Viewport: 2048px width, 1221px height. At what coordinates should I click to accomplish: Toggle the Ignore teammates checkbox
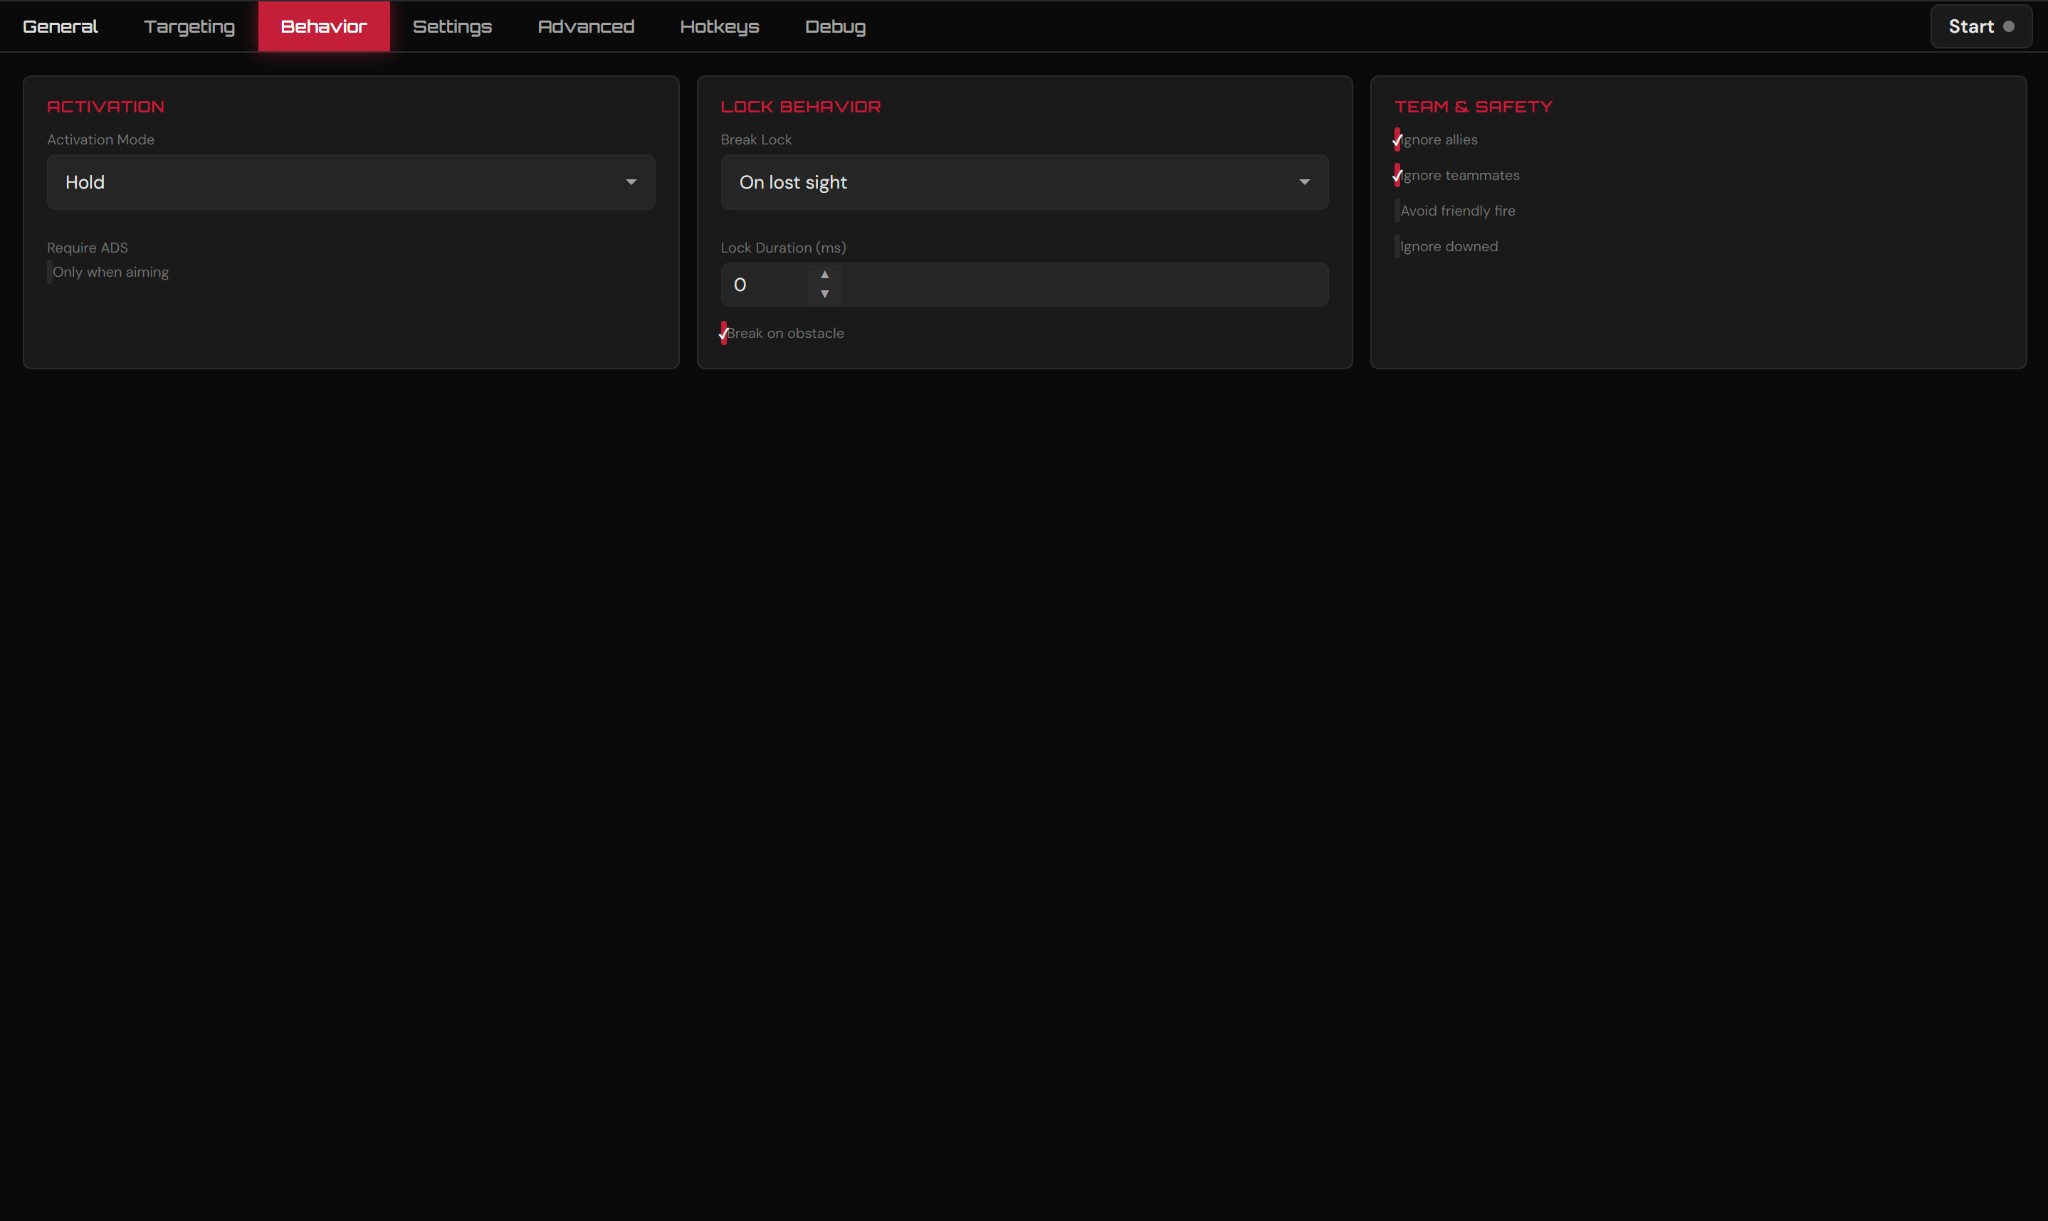point(1397,176)
